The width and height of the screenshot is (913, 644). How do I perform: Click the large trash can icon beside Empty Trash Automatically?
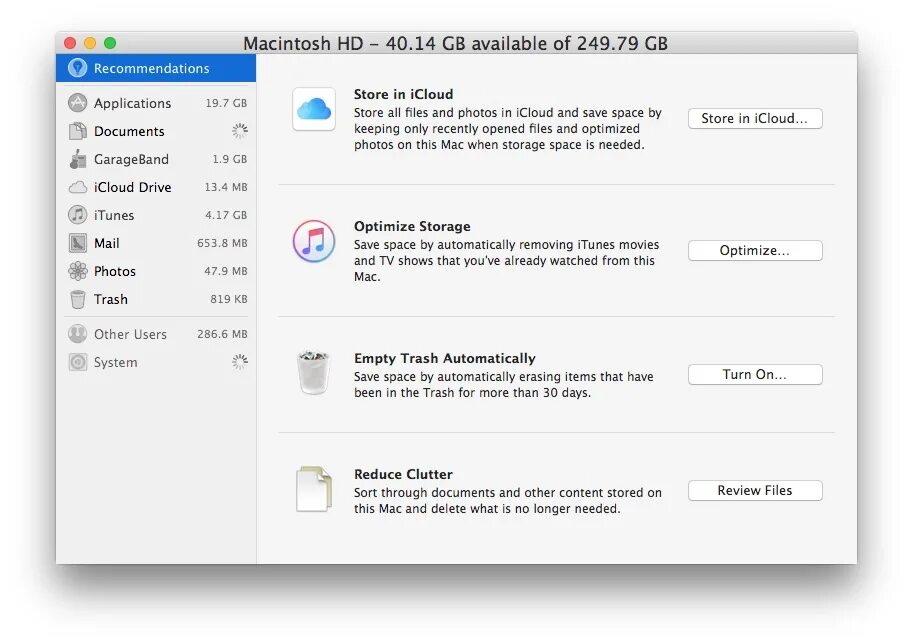tap(314, 373)
